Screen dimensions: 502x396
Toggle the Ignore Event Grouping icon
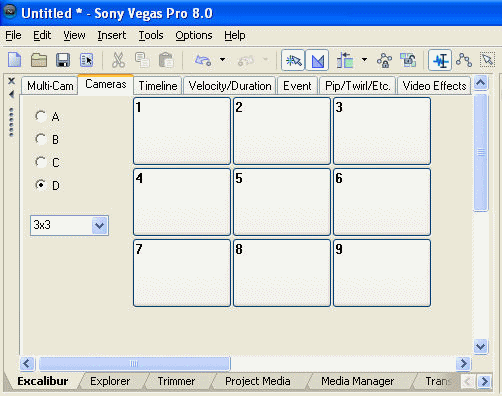(x=408, y=60)
